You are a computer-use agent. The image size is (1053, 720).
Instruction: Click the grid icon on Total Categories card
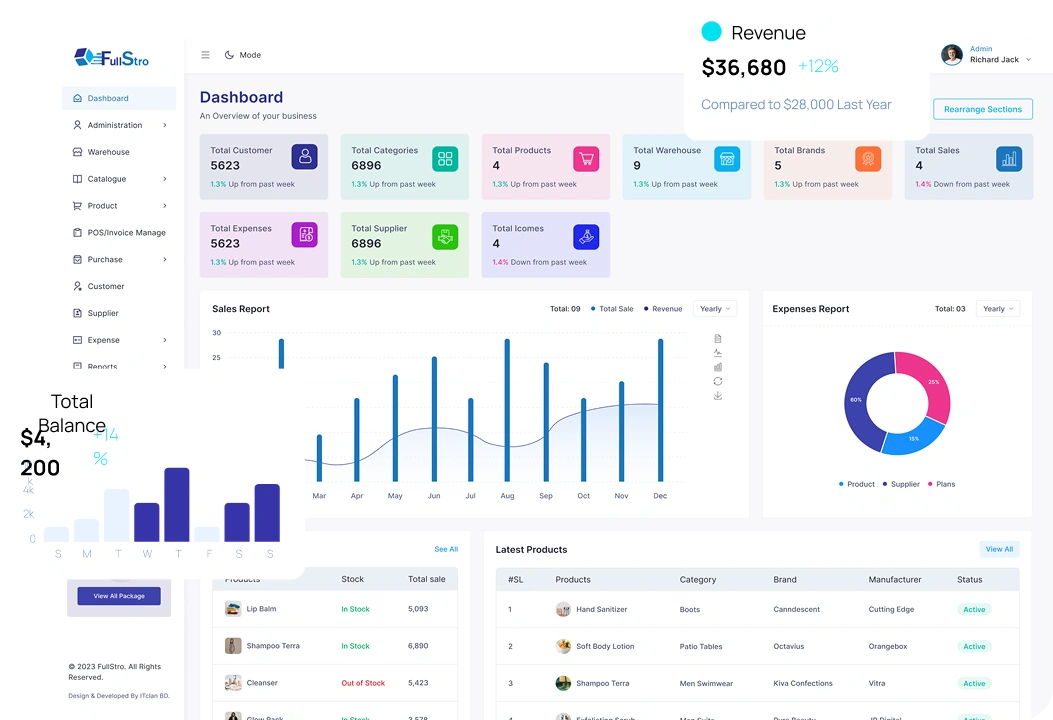point(445,158)
